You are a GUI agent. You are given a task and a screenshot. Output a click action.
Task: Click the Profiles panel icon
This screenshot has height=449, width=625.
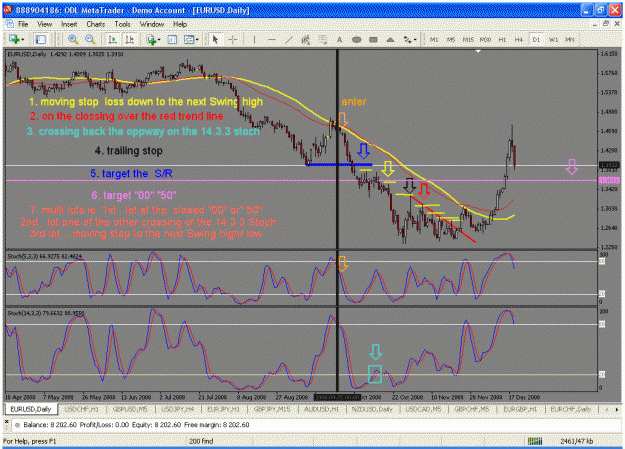(41, 39)
